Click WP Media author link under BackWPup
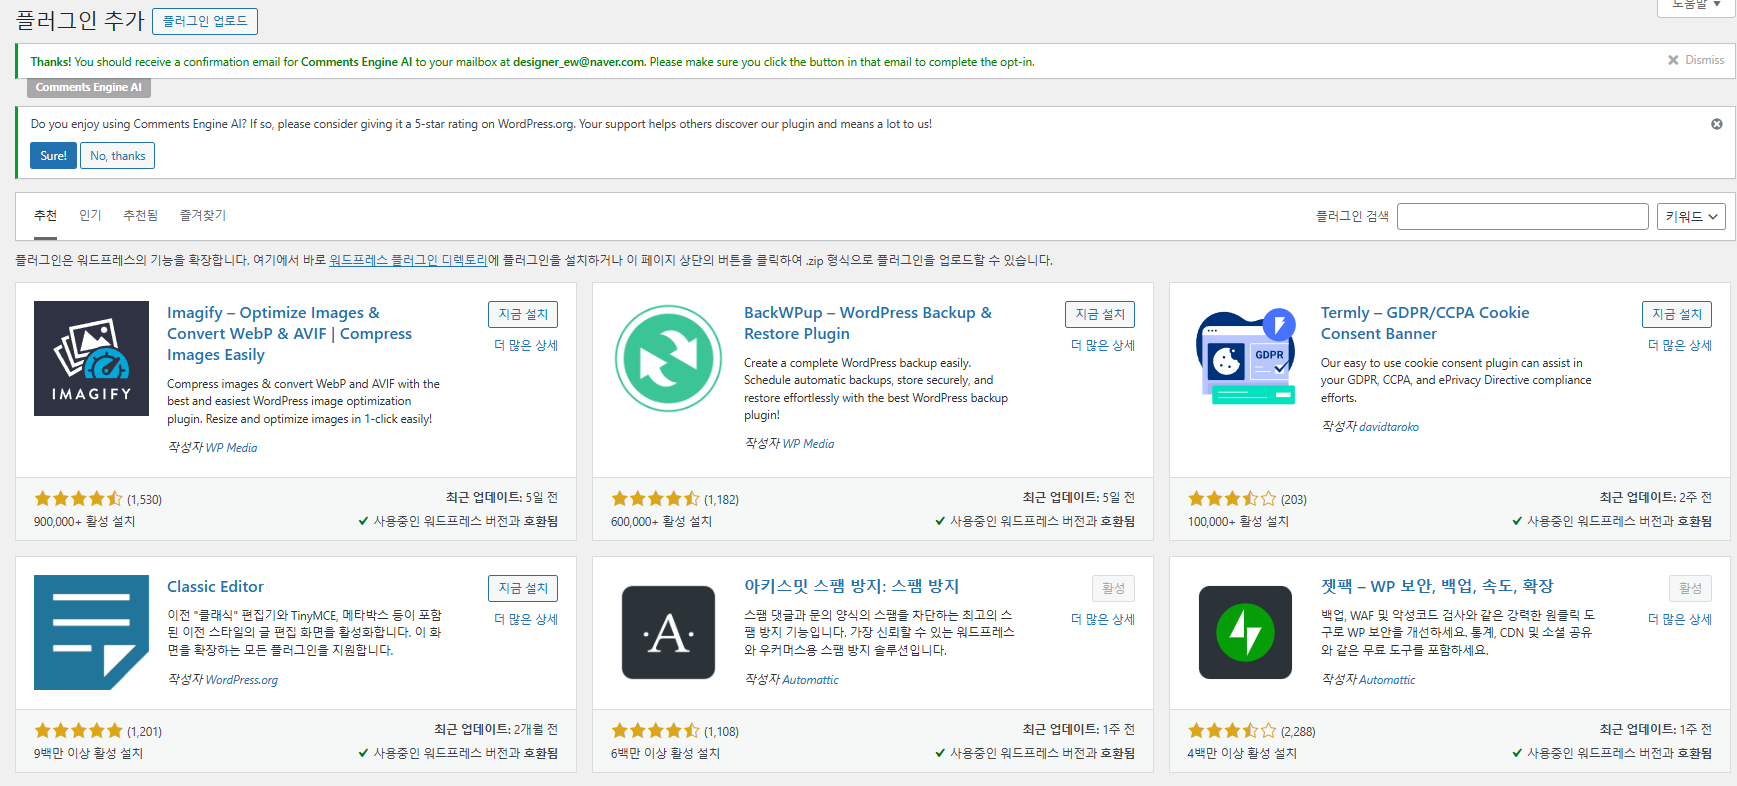Screen dimensions: 1737x786 (x=808, y=444)
